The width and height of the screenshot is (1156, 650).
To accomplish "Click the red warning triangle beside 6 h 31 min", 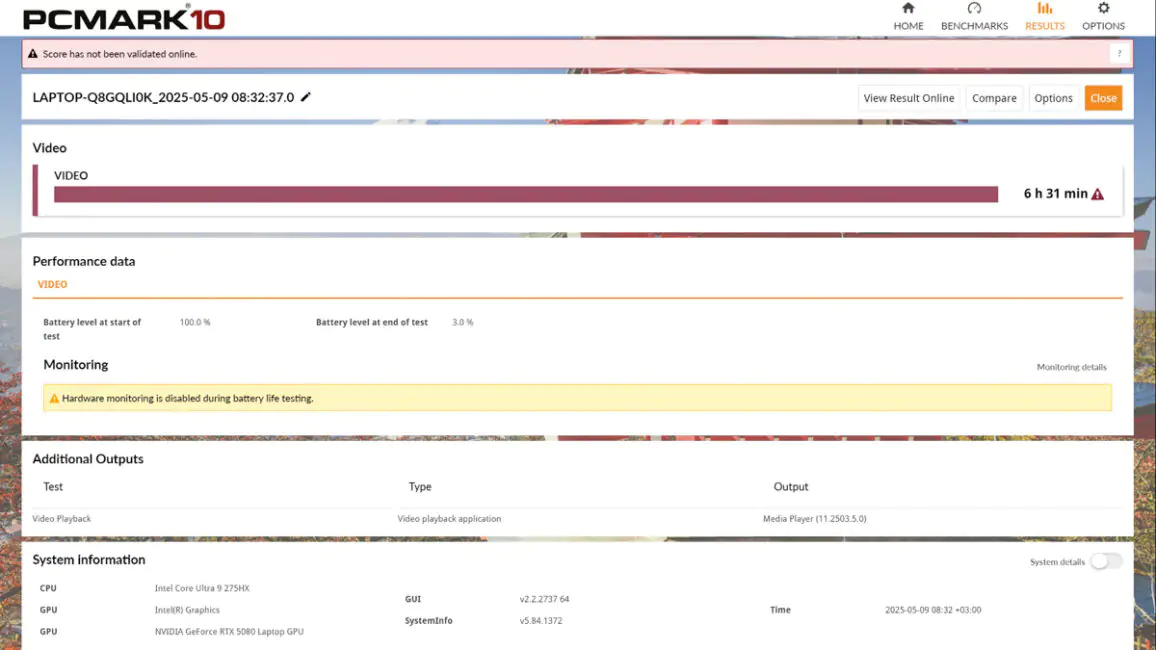I will [1098, 194].
